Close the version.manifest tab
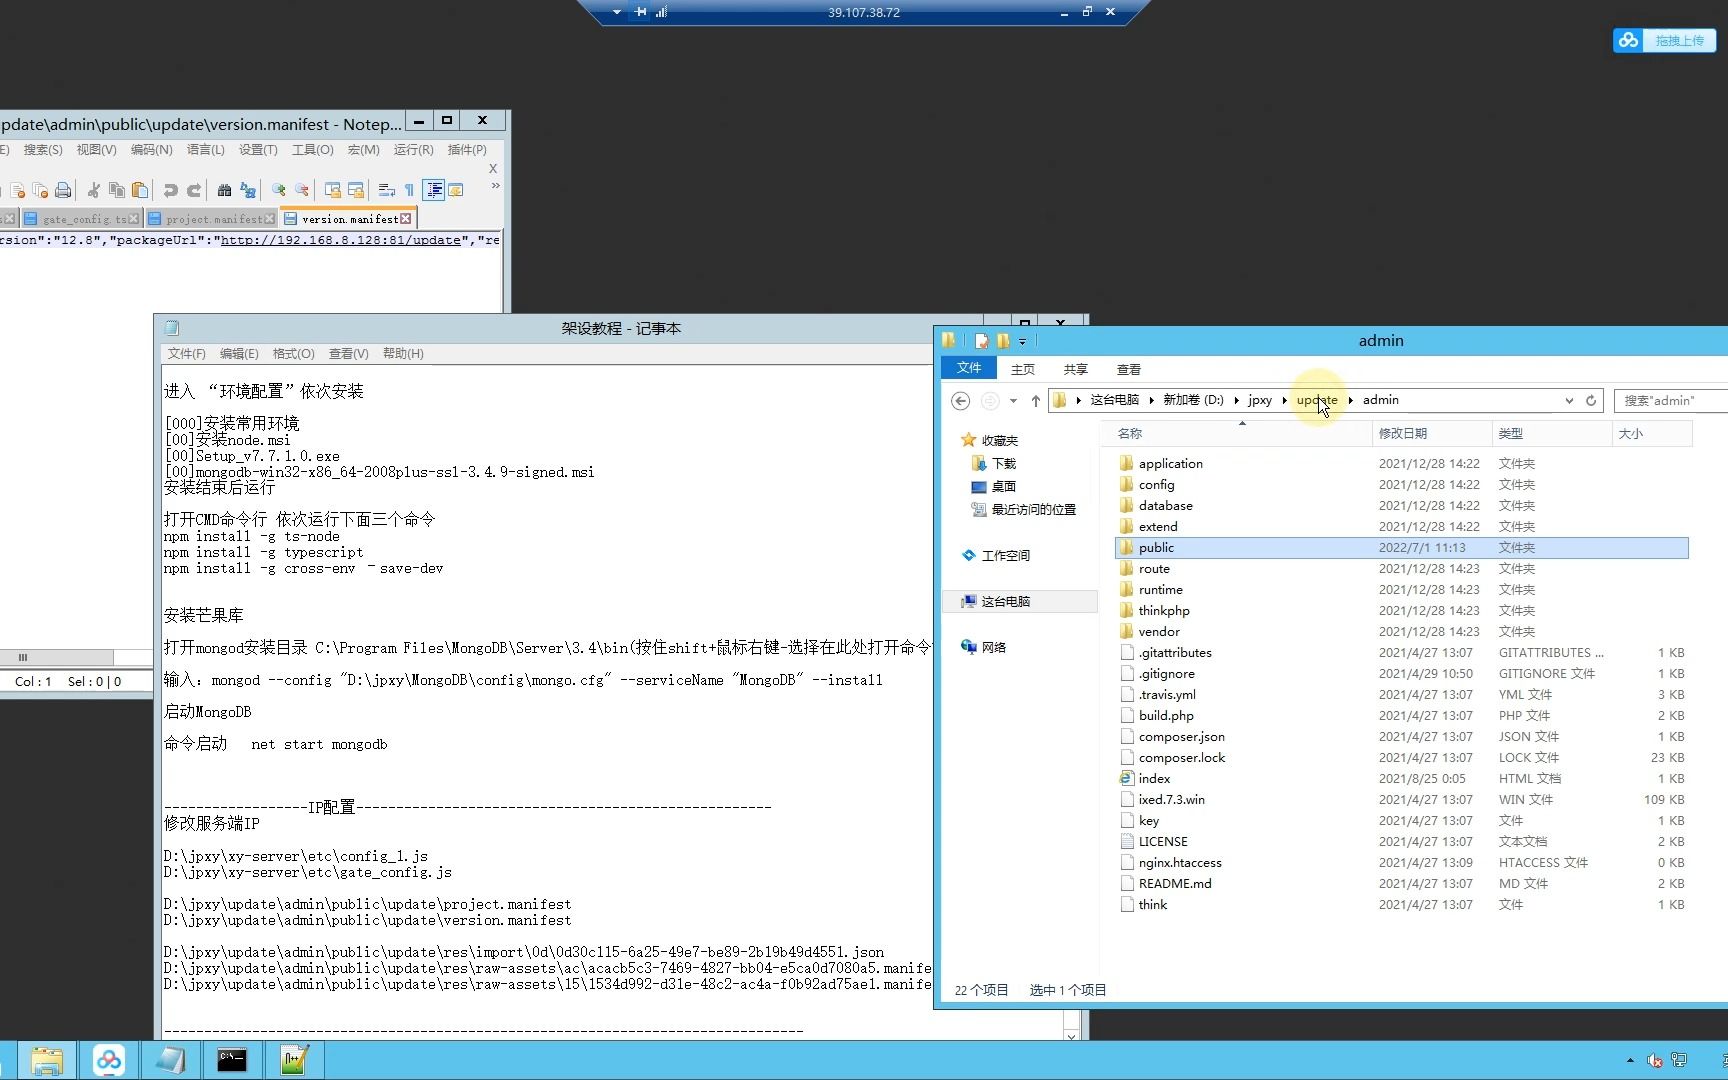 405,219
